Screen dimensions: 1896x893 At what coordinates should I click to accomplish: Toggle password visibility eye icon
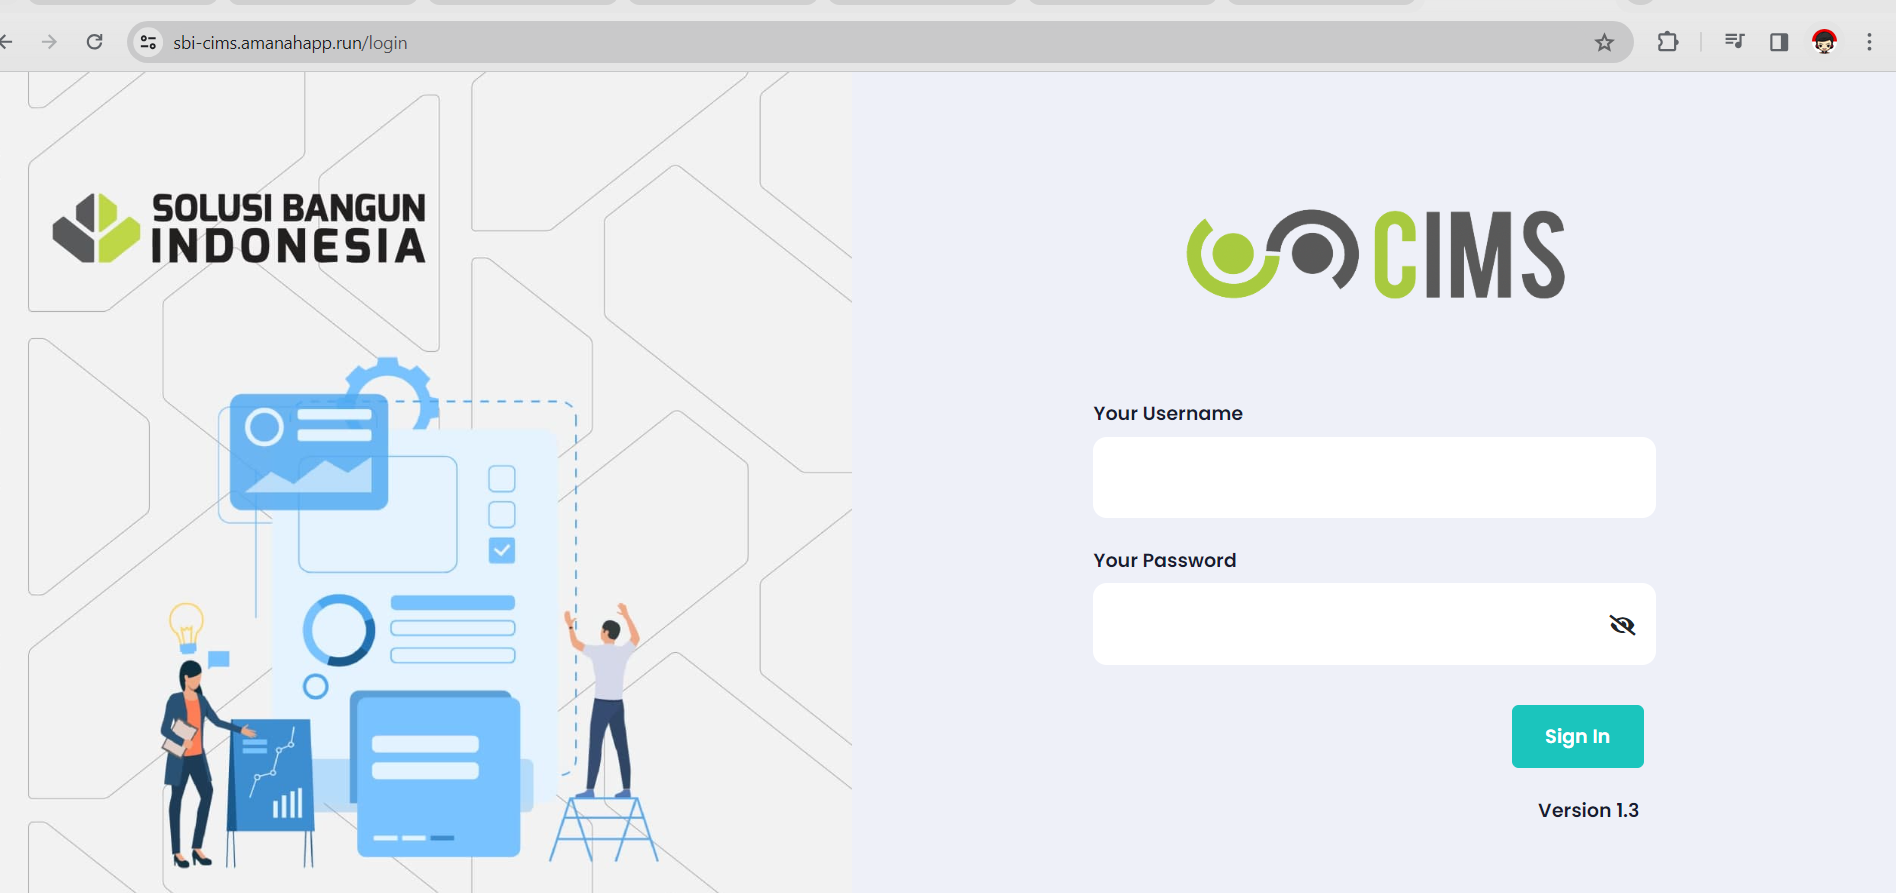click(x=1622, y=625)
